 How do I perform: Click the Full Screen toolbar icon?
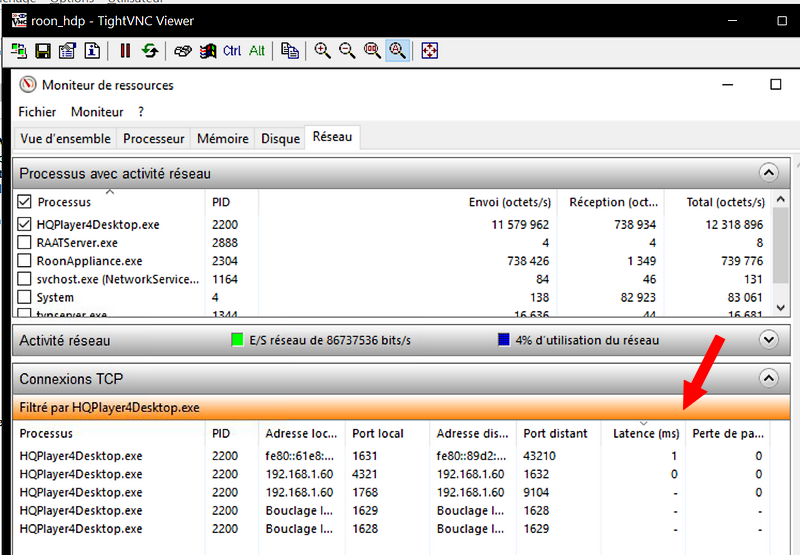click(x=430, y=51)
